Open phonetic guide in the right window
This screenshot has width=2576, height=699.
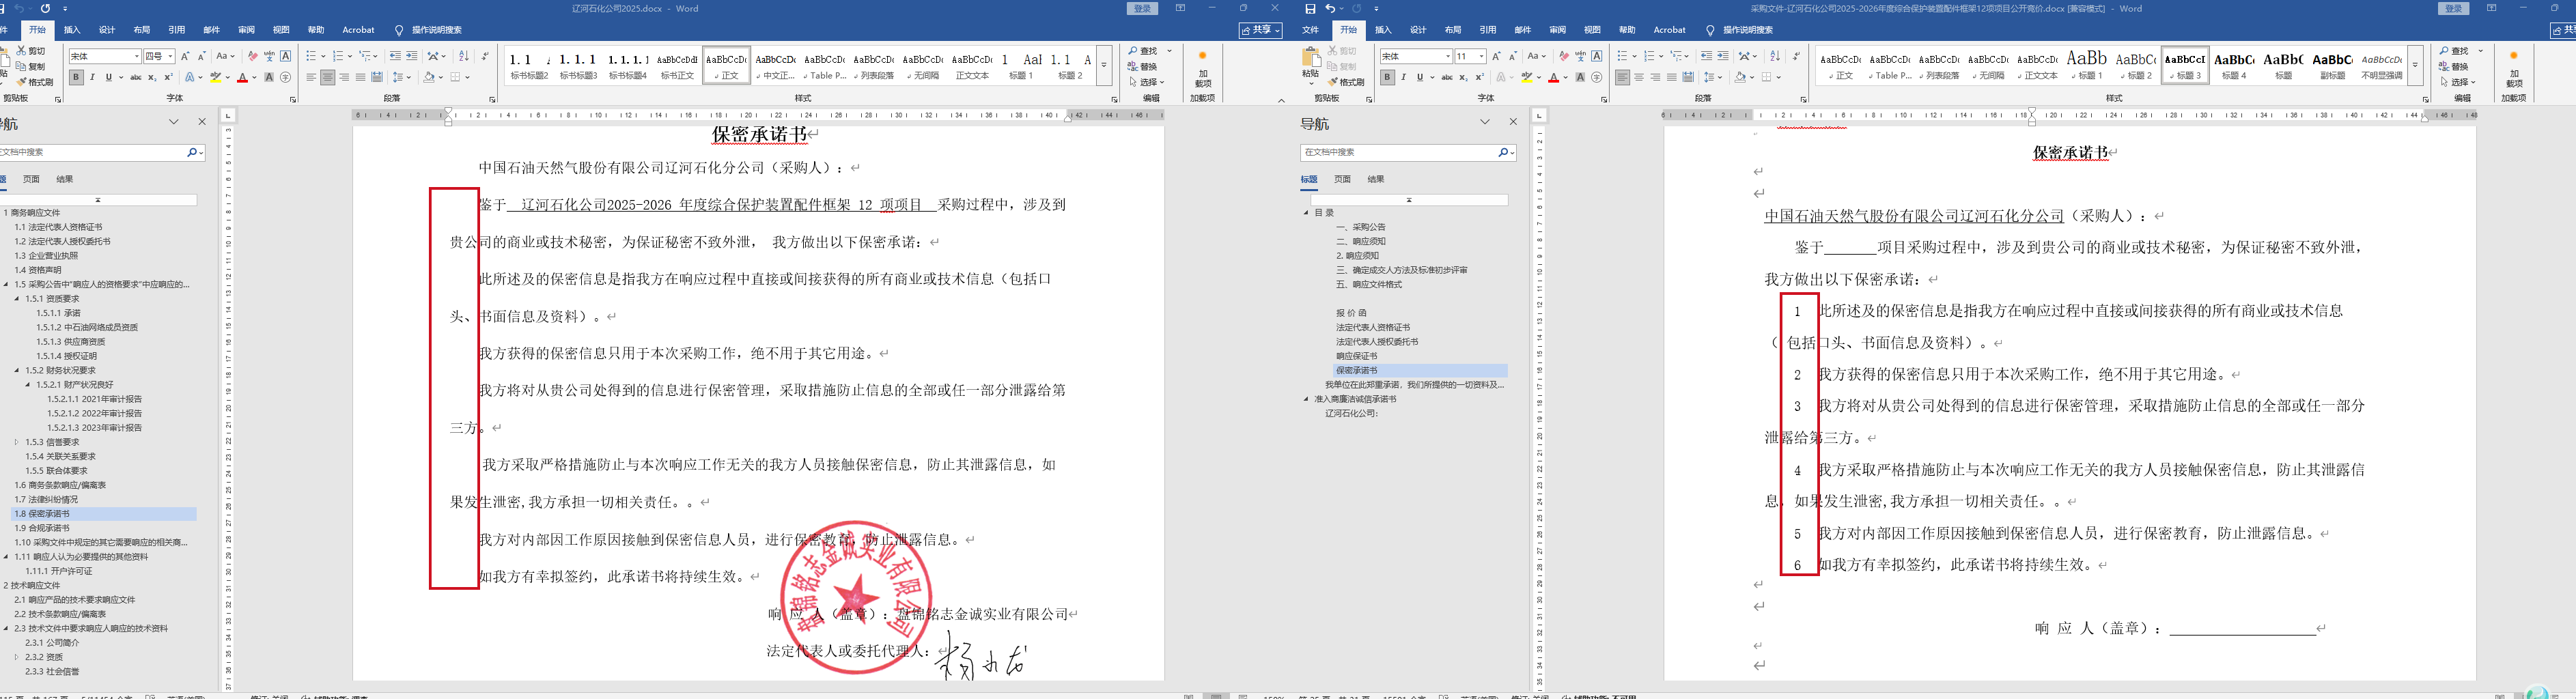[x=1580, y=56]
